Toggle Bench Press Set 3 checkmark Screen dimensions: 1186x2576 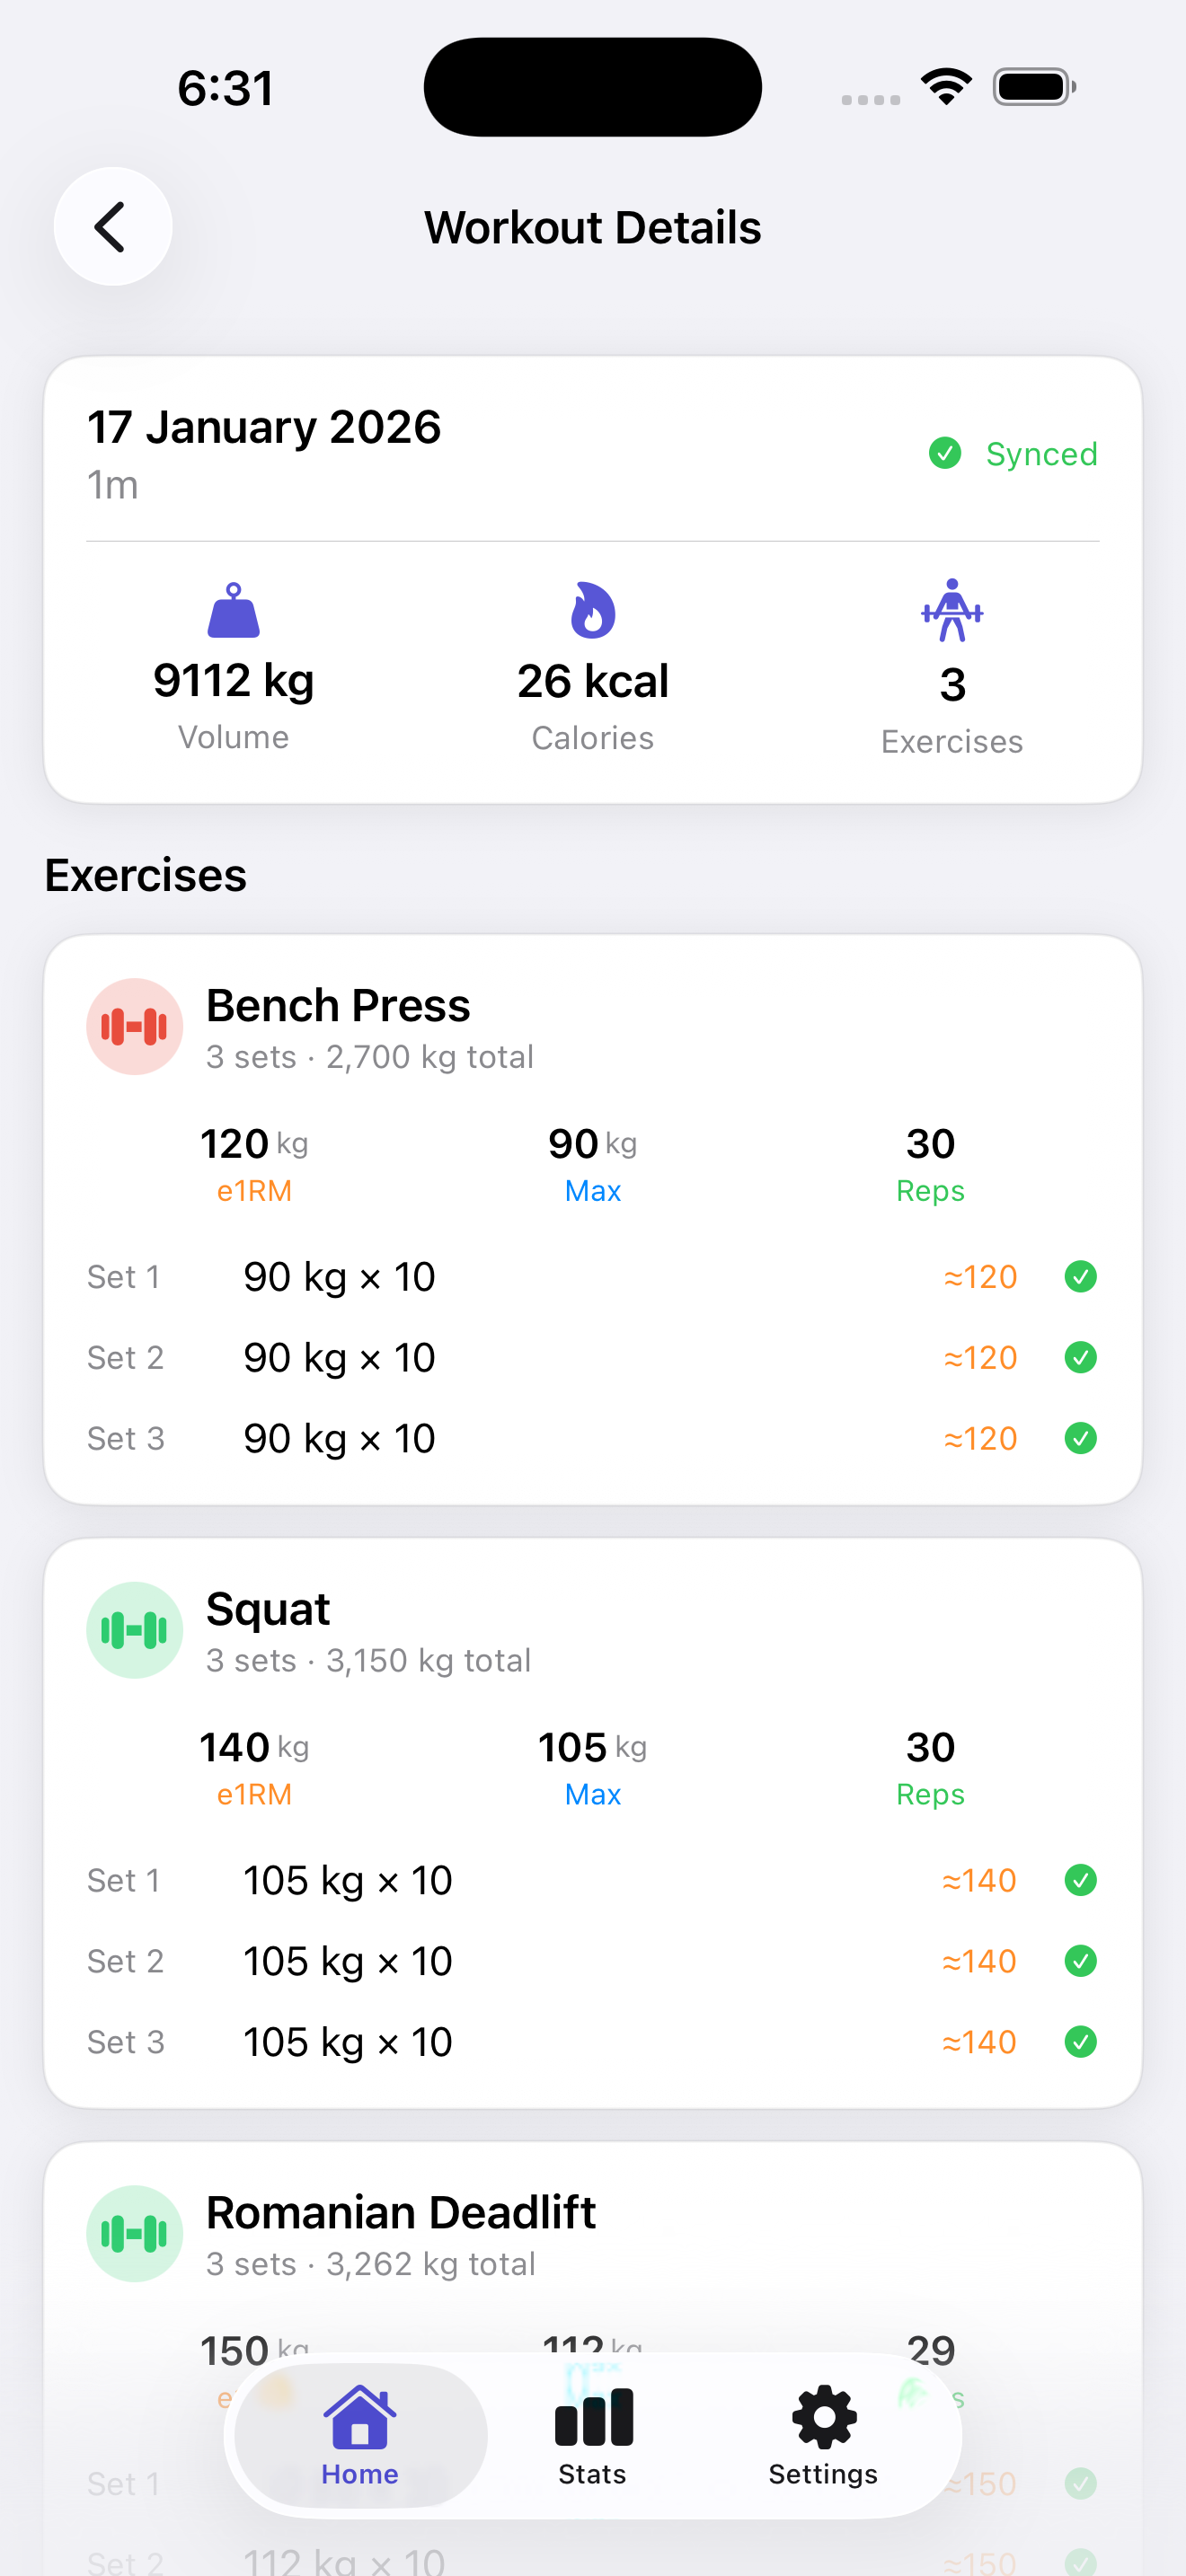(x=1080, y=1439)
